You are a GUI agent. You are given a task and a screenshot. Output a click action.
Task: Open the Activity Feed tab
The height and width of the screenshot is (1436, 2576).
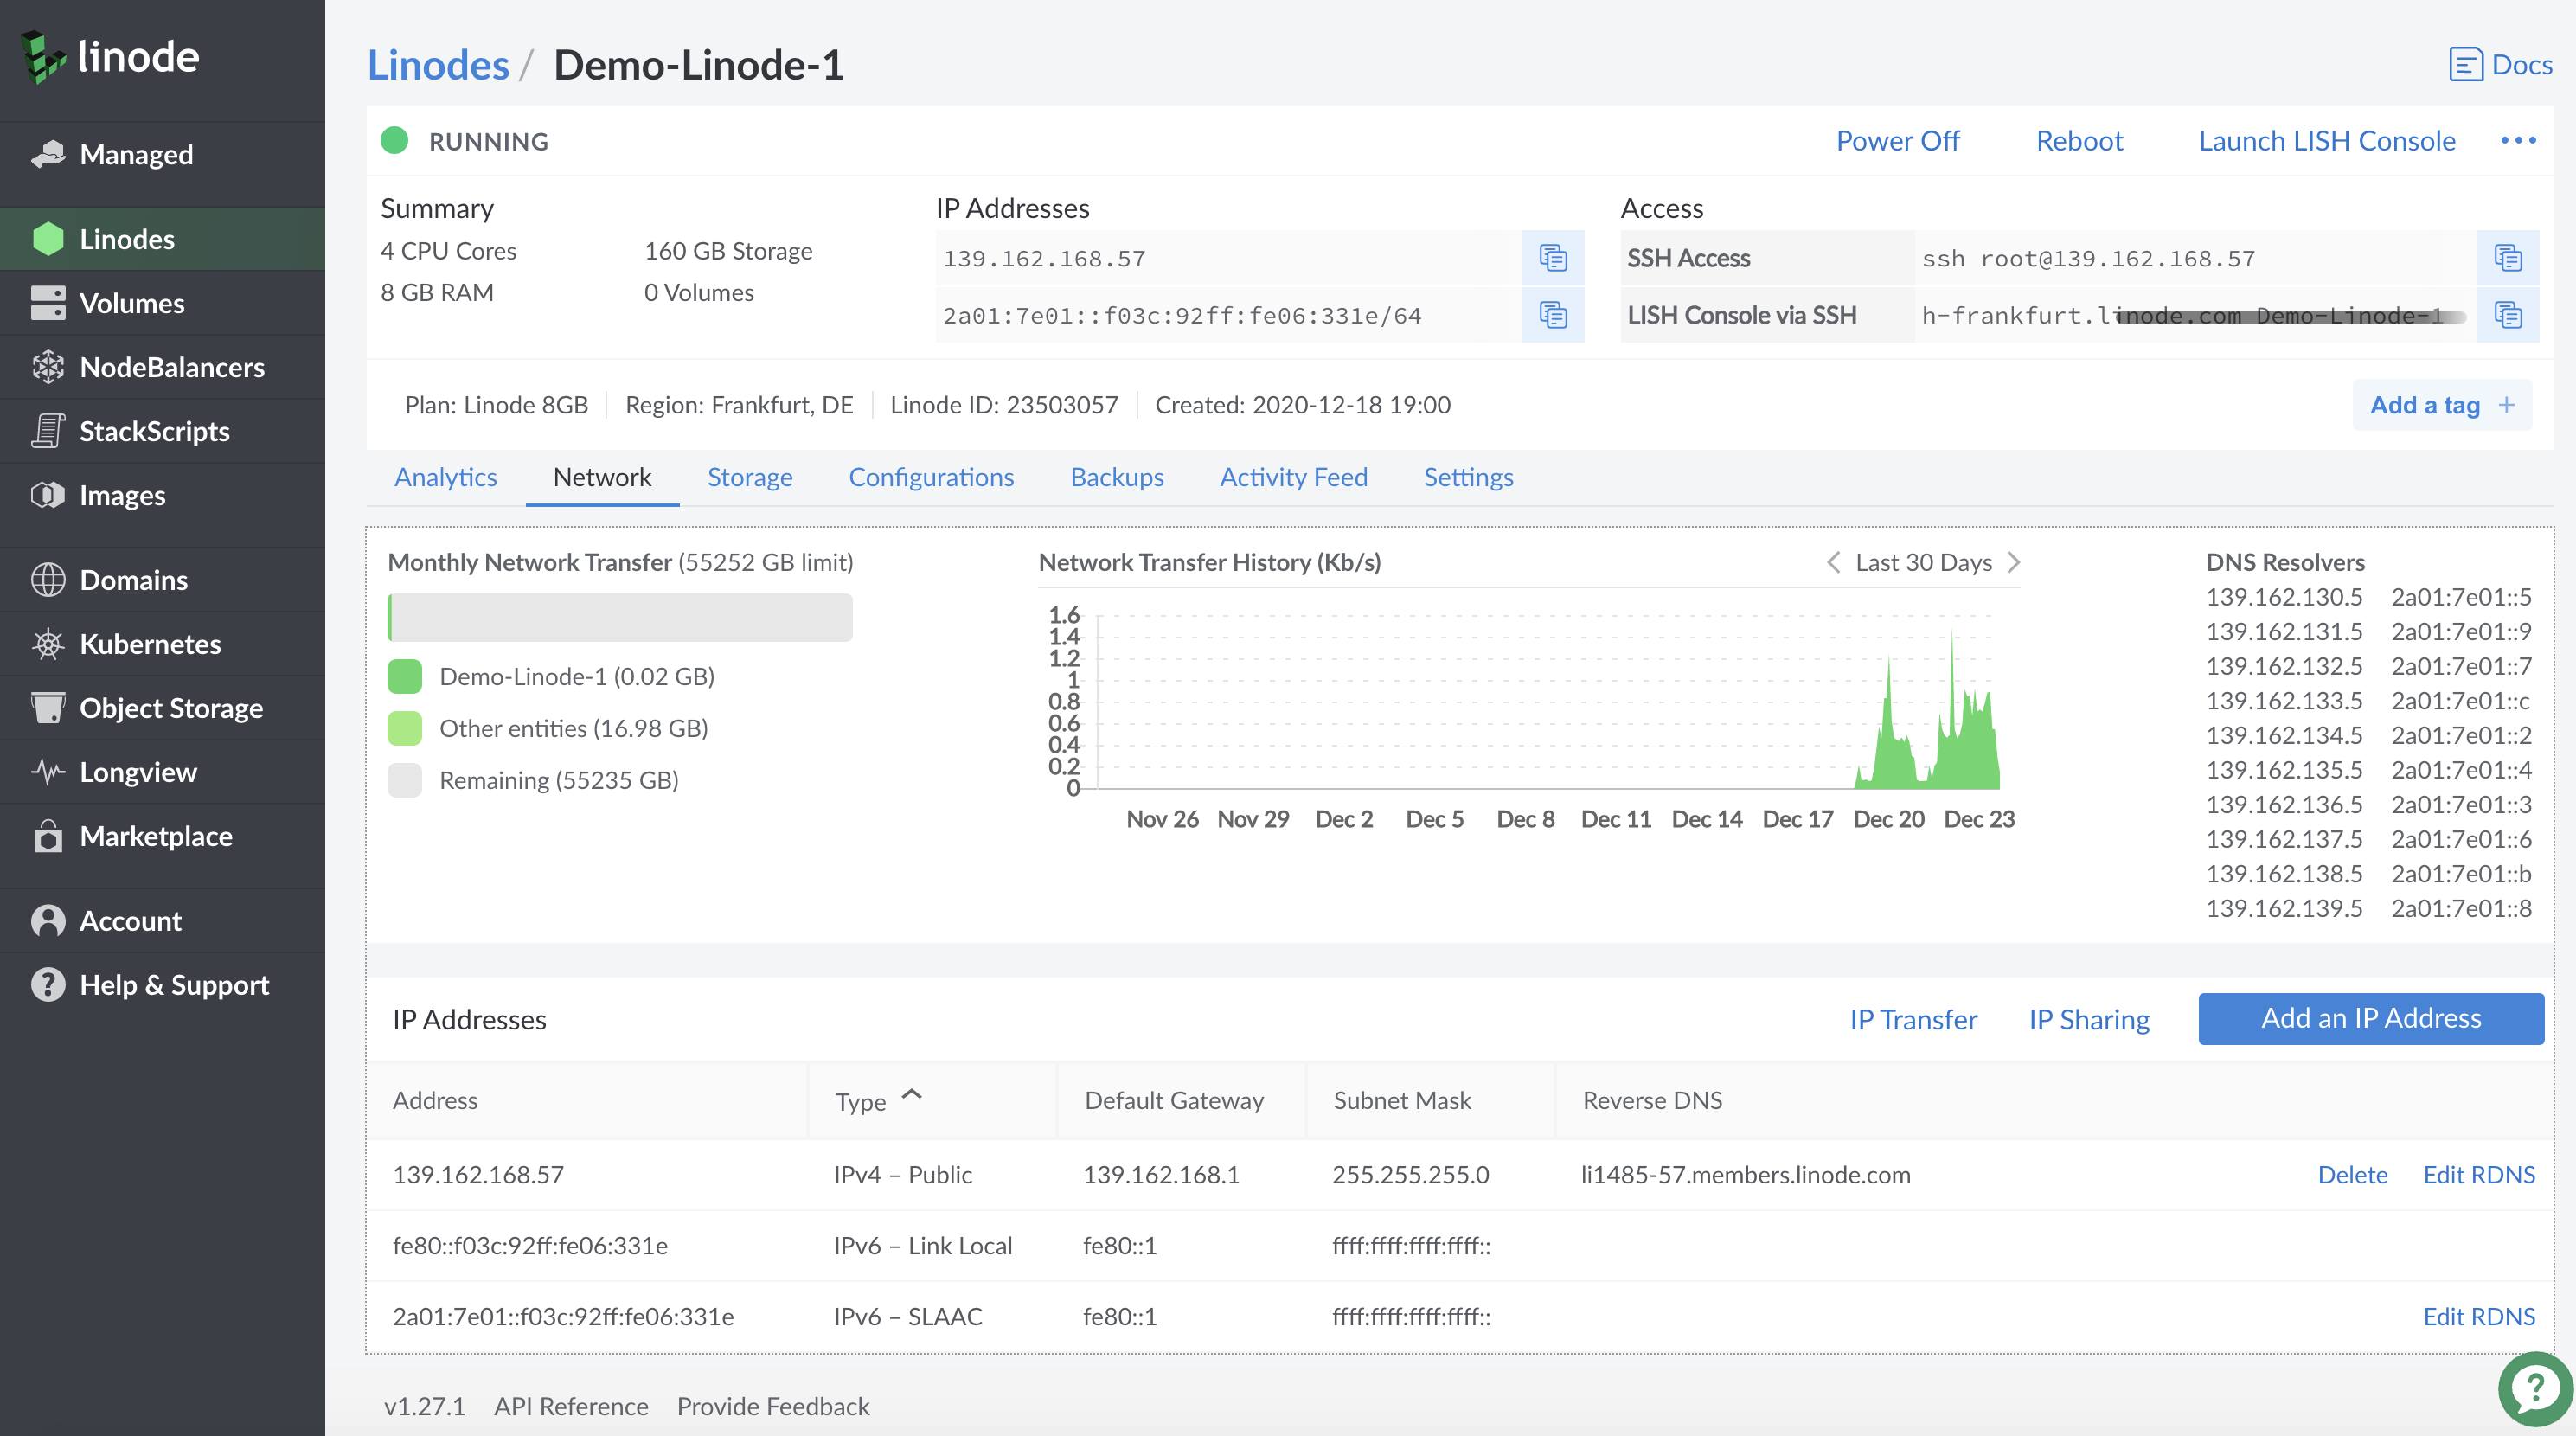pyautogui.click(x=1293, y=477)
